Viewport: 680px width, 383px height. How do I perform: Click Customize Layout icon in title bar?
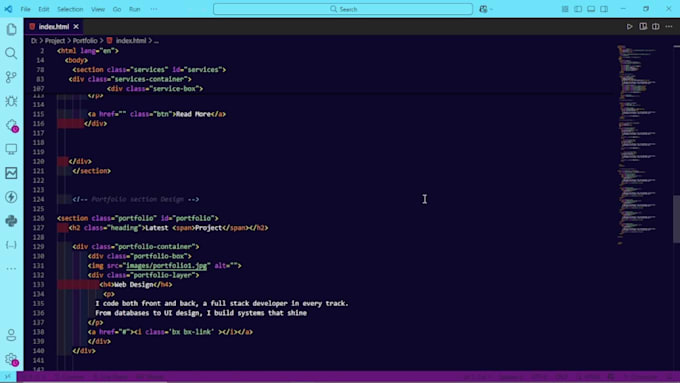565,9
